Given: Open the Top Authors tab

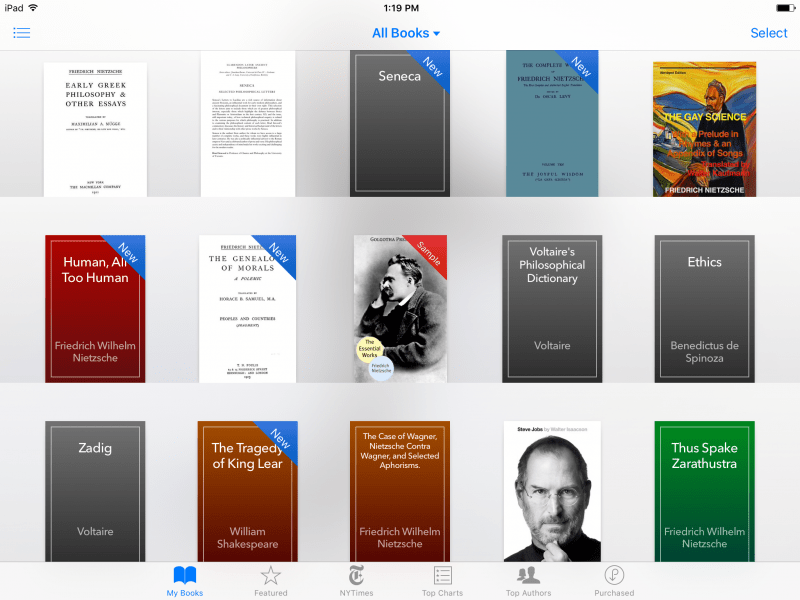Looking at the screenshot, I should click(529, 581).
